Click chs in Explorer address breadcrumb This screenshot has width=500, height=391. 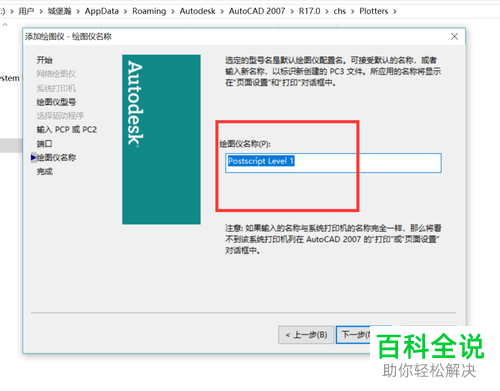[340, 11]
